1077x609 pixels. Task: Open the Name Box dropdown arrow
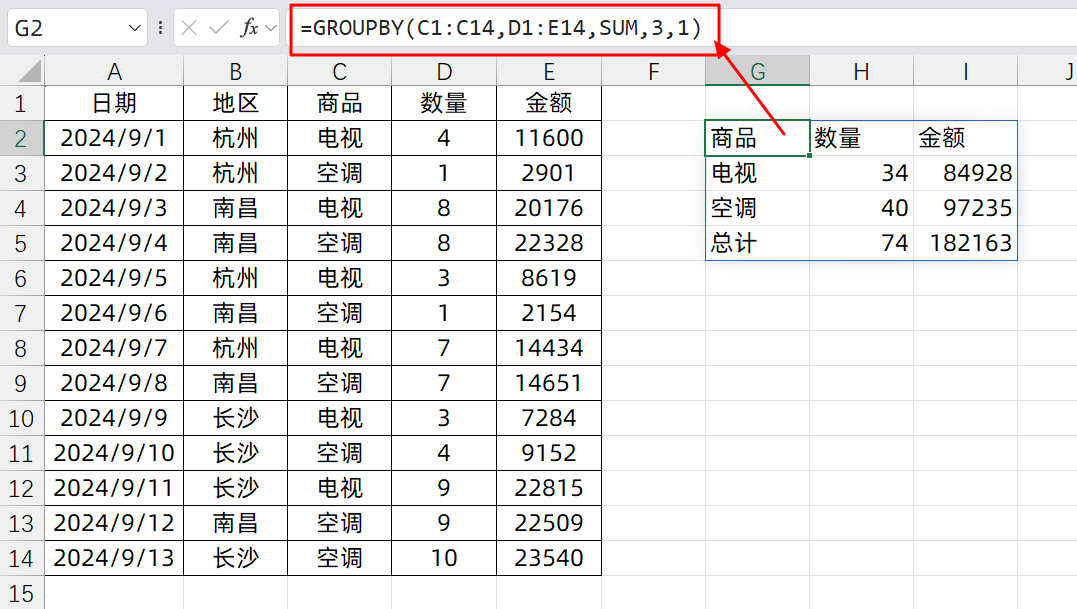pyautogui.click(x=135, y=28)
